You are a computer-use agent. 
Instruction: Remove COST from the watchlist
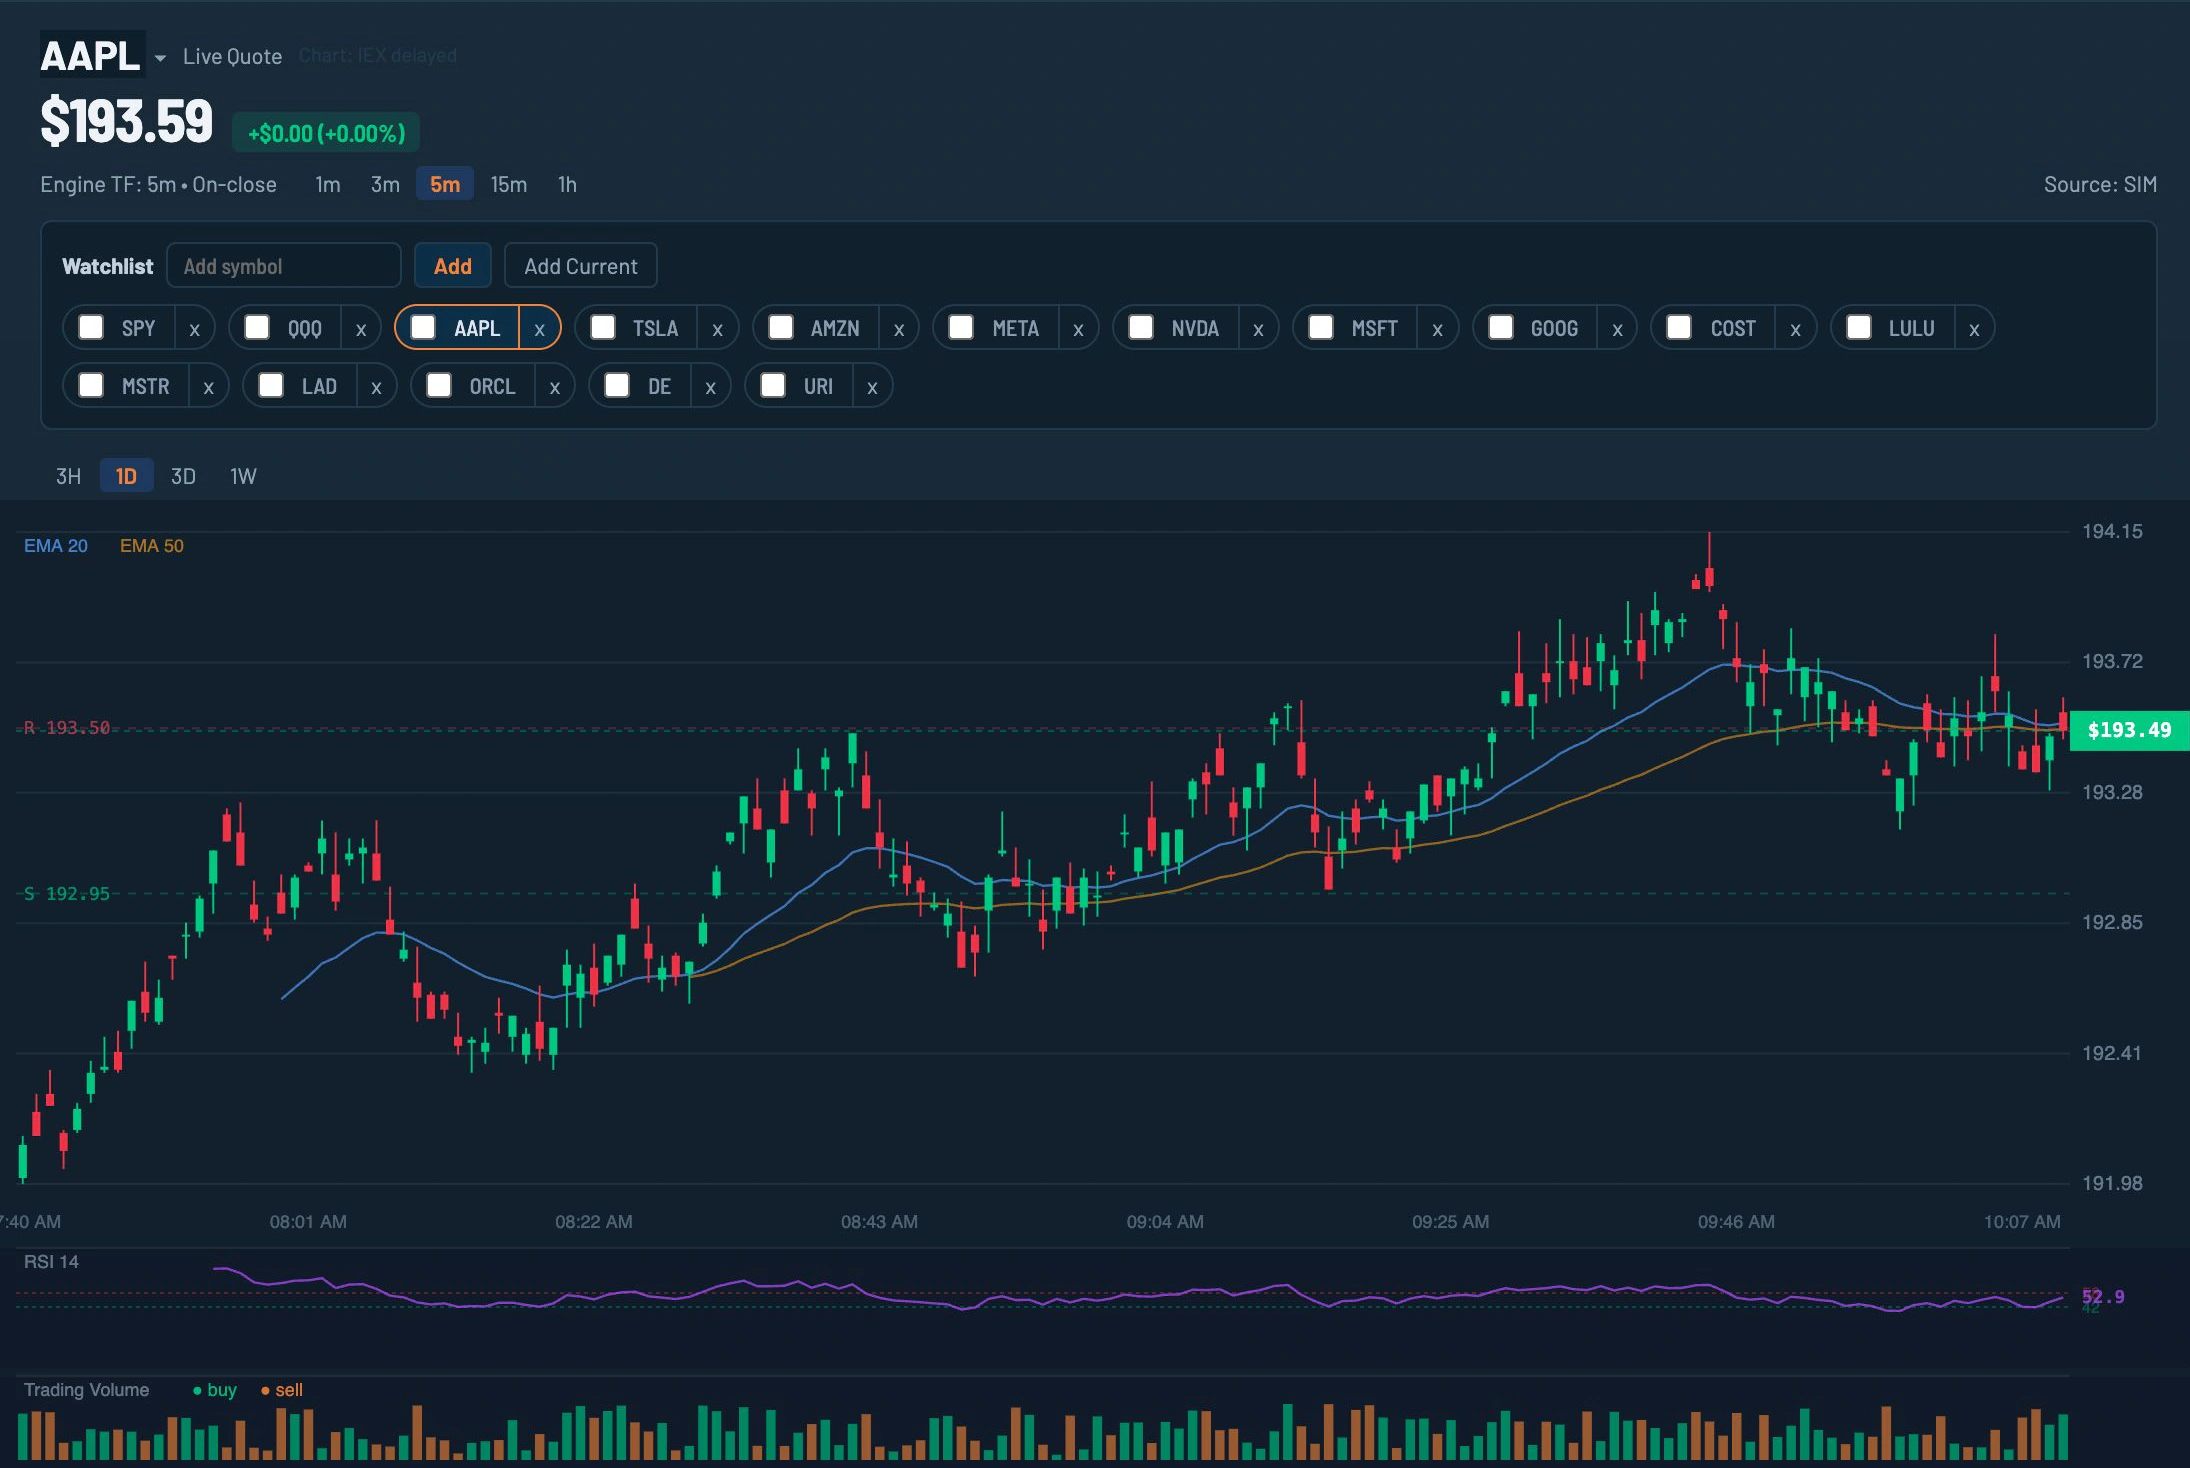pos(1795,329)
